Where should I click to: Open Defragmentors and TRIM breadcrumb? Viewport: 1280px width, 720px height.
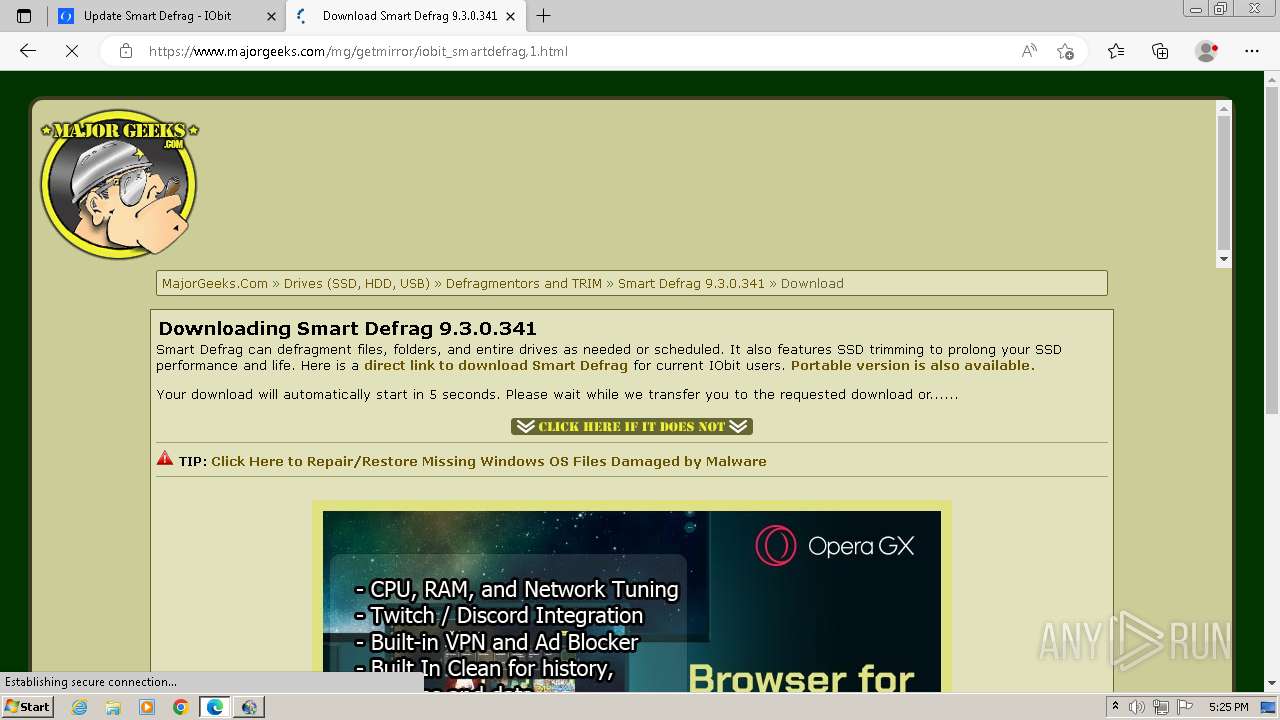coord(524,284)
